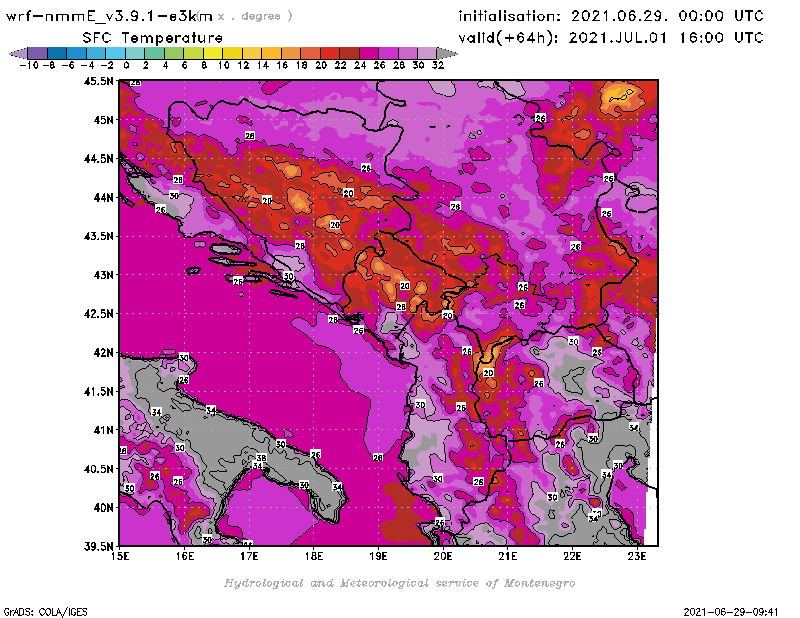Pick the light purple 30 to 32 swatch

coord(427,53)
